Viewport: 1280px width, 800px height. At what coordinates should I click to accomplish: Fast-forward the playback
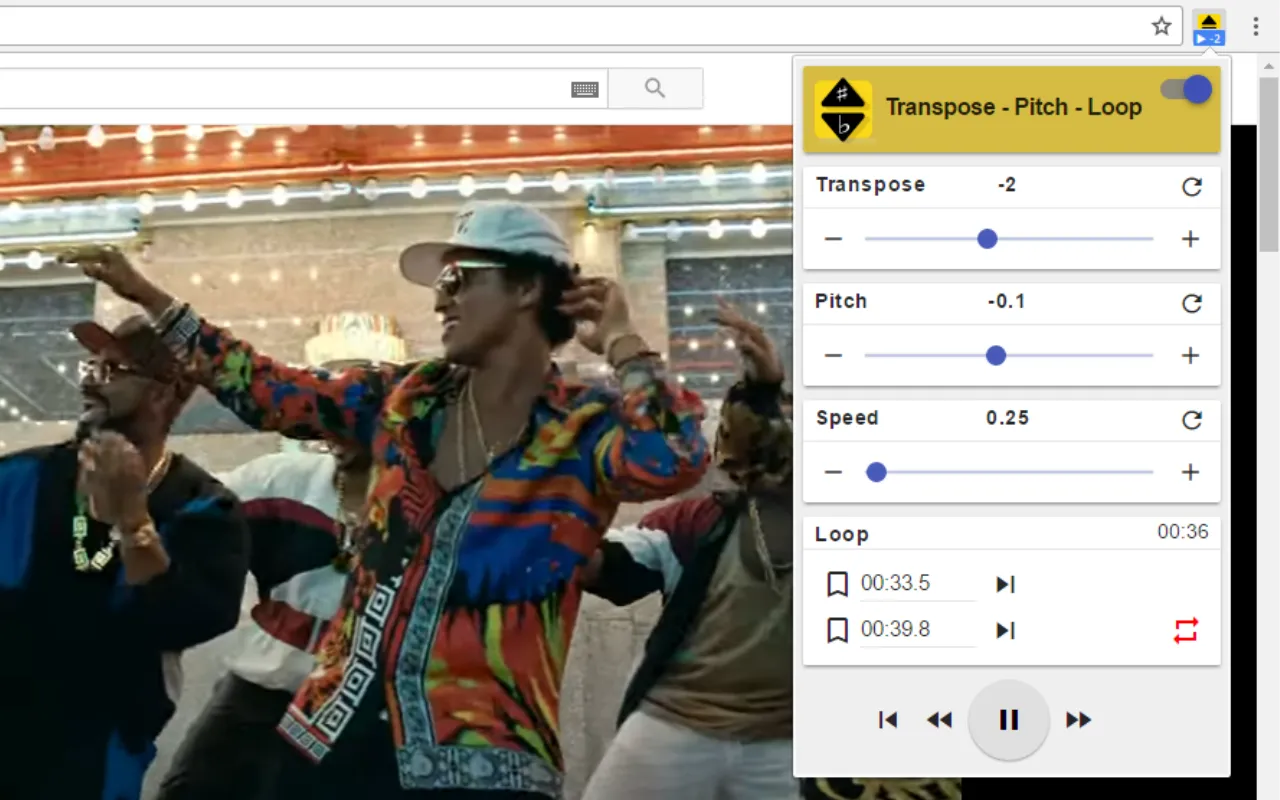click(1078, 719)
